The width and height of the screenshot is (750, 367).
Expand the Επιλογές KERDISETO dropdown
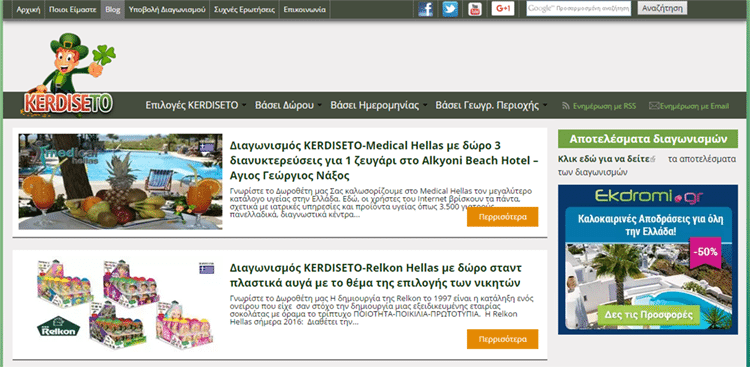click(196, 105)
